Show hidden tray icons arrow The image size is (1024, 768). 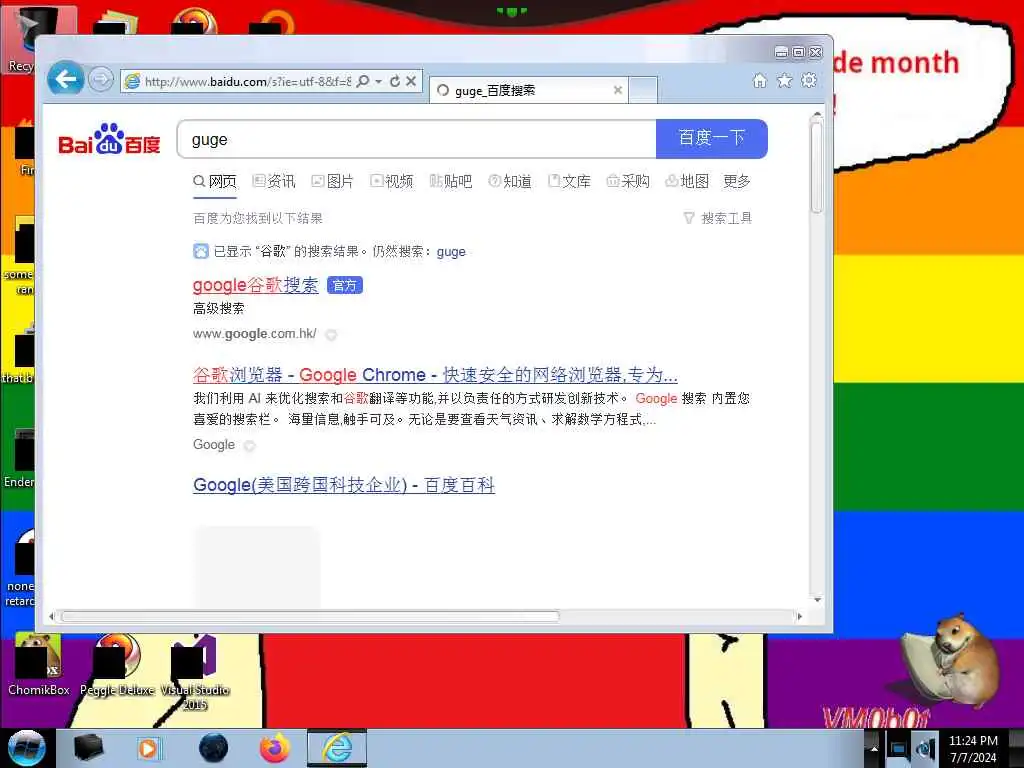(x=874, y=749)
